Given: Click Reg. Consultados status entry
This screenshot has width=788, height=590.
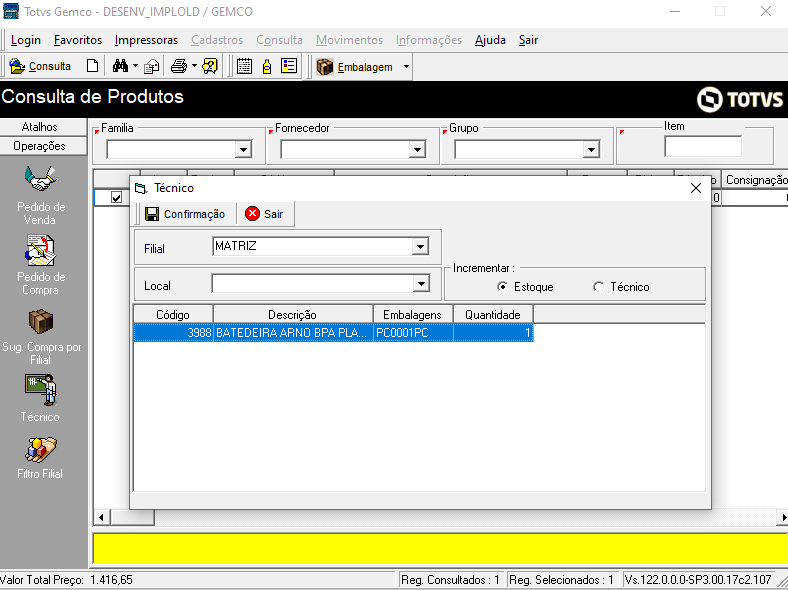Looking at the screenshot, I should click(450, 580).
